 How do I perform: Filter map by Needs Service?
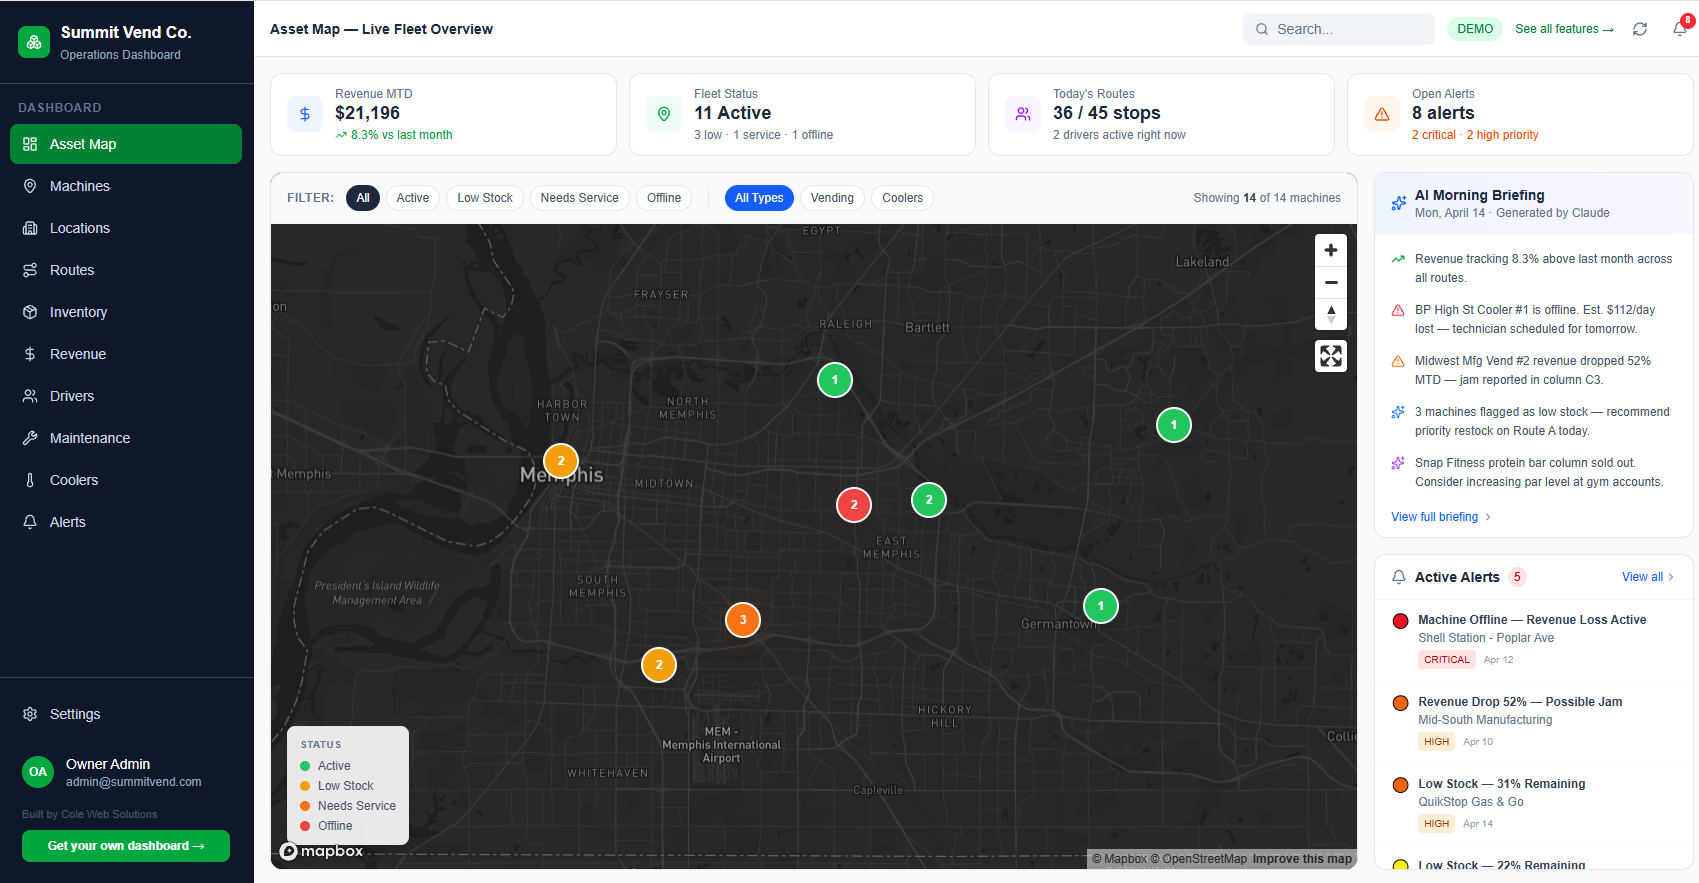[580, 198]
